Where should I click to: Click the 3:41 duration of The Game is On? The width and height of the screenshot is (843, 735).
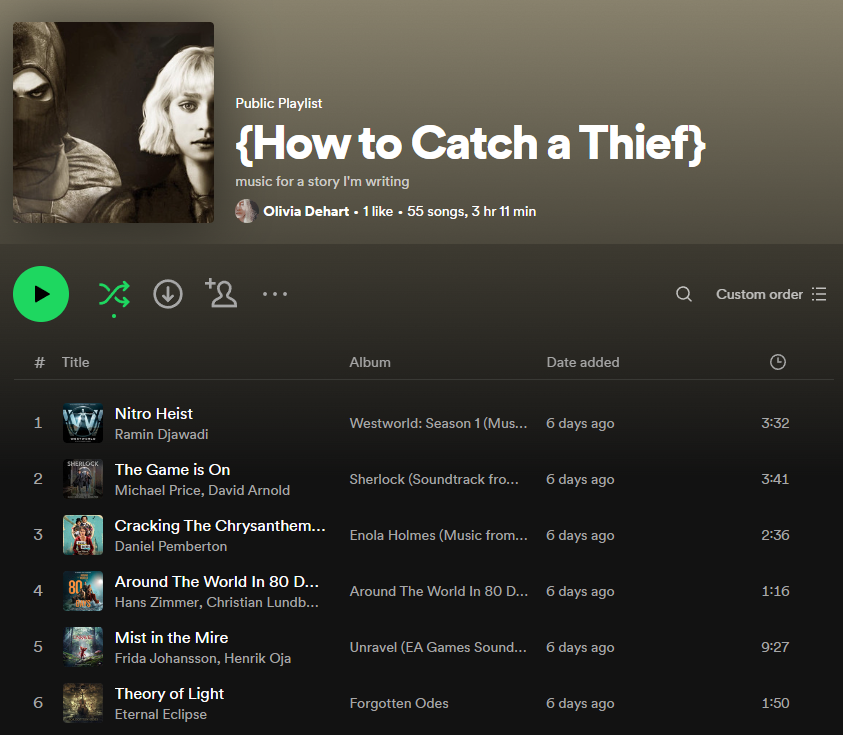tap(775, 479)
